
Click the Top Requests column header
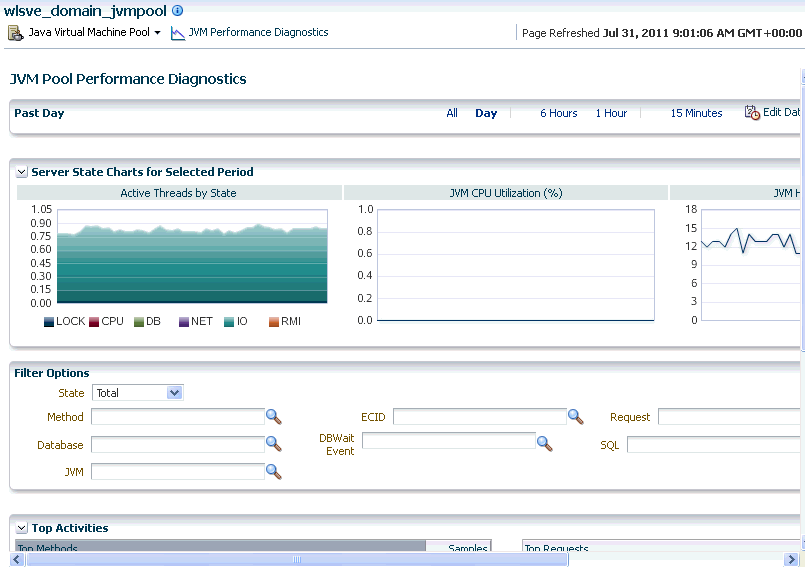pos(661,546)
